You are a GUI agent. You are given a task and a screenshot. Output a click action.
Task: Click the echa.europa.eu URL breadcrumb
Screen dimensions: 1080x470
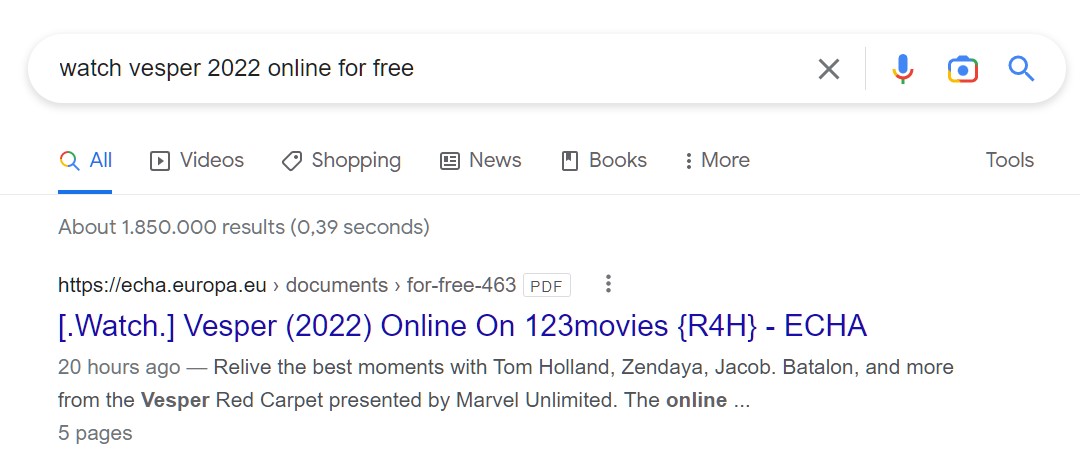162,285
